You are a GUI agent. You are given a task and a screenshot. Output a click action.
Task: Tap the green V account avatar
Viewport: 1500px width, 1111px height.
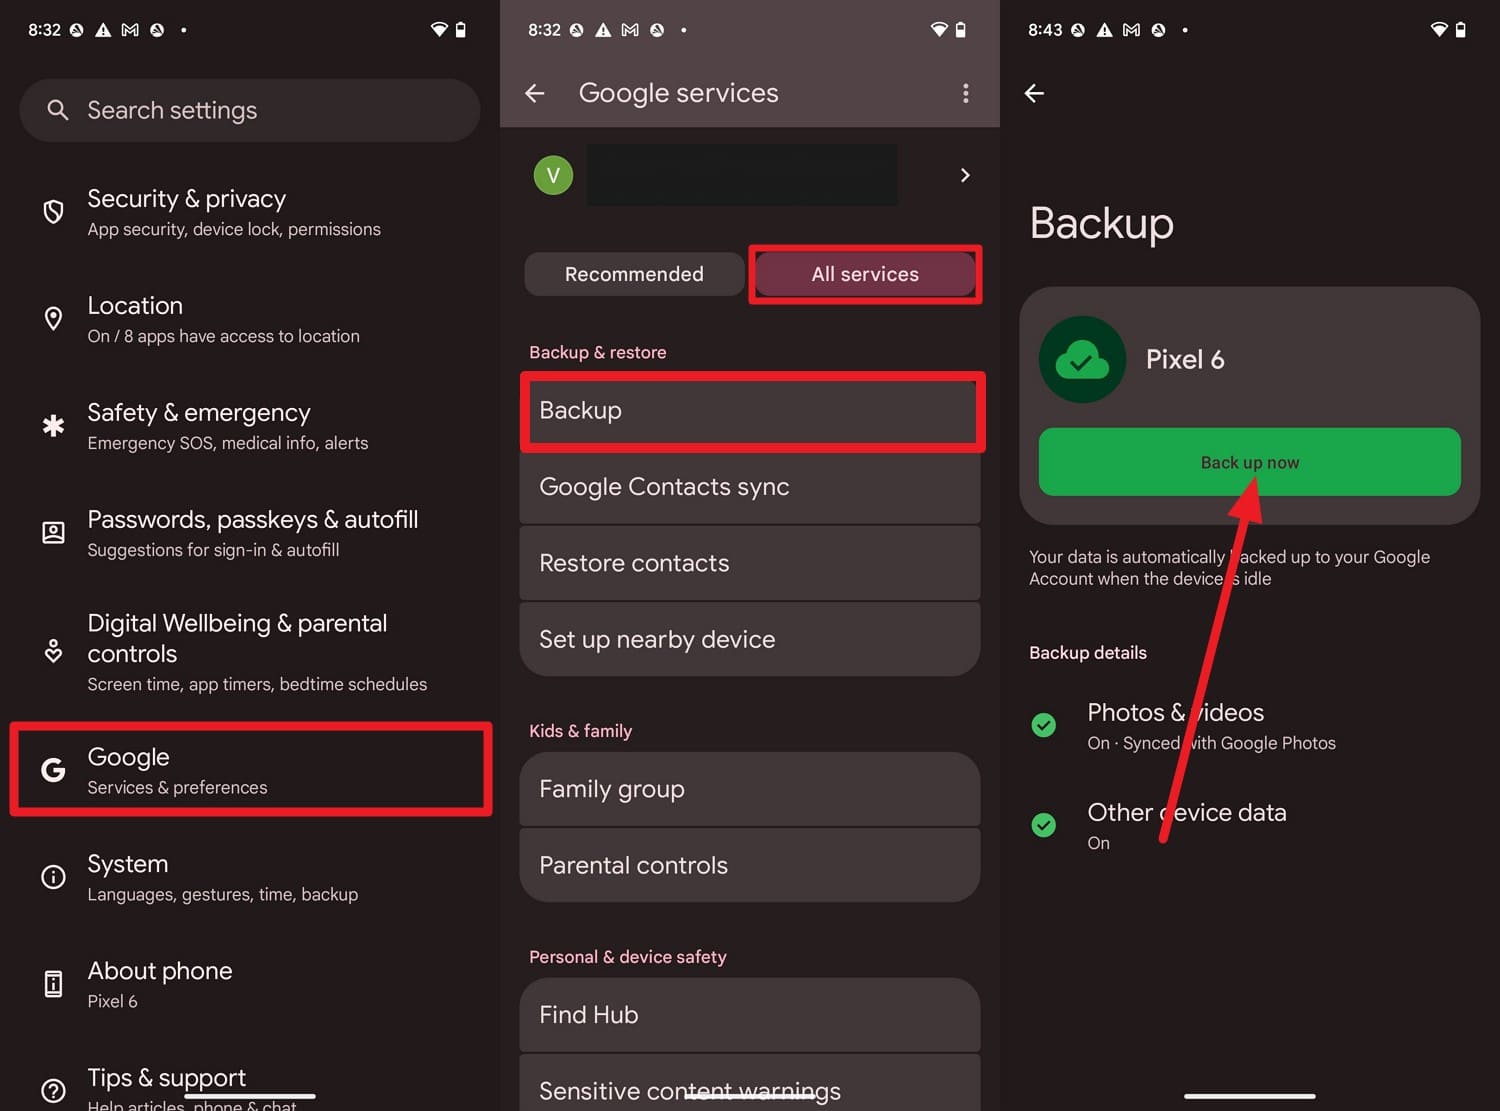tap(553, 175)
